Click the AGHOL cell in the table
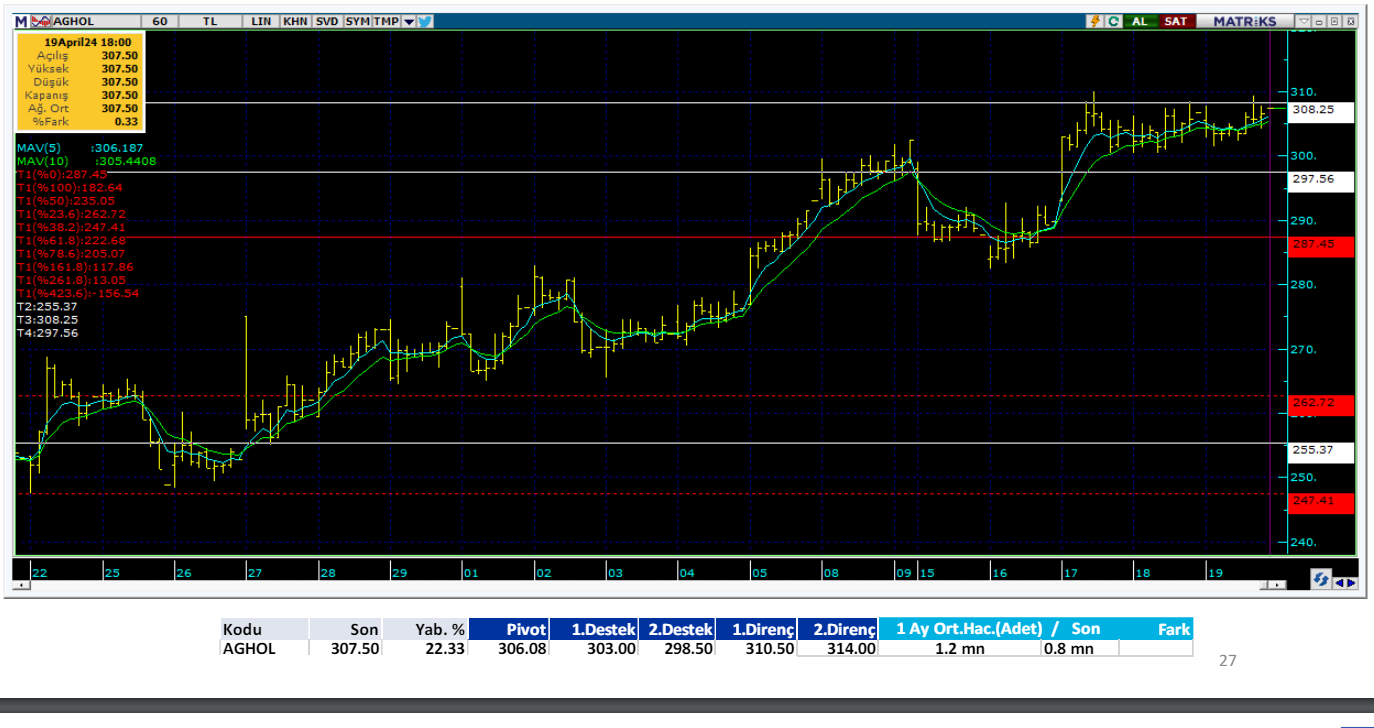1374x728 pixels. point(264,648)
